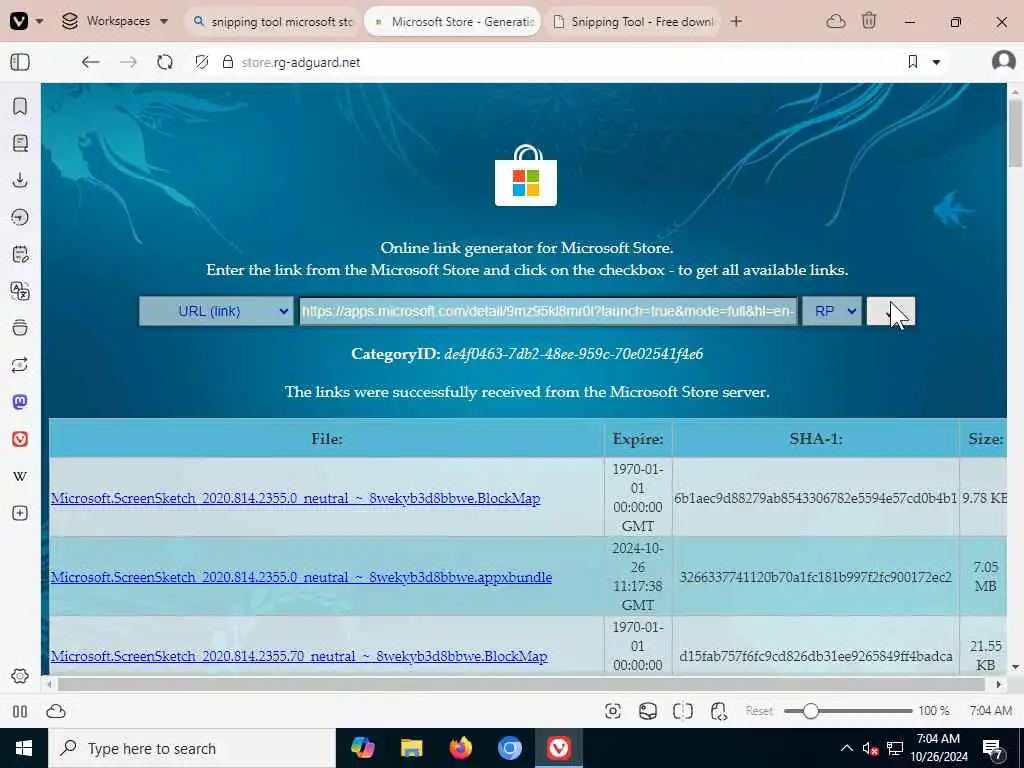
Task: Open the Window panel icon
Action: pos(20,328)
